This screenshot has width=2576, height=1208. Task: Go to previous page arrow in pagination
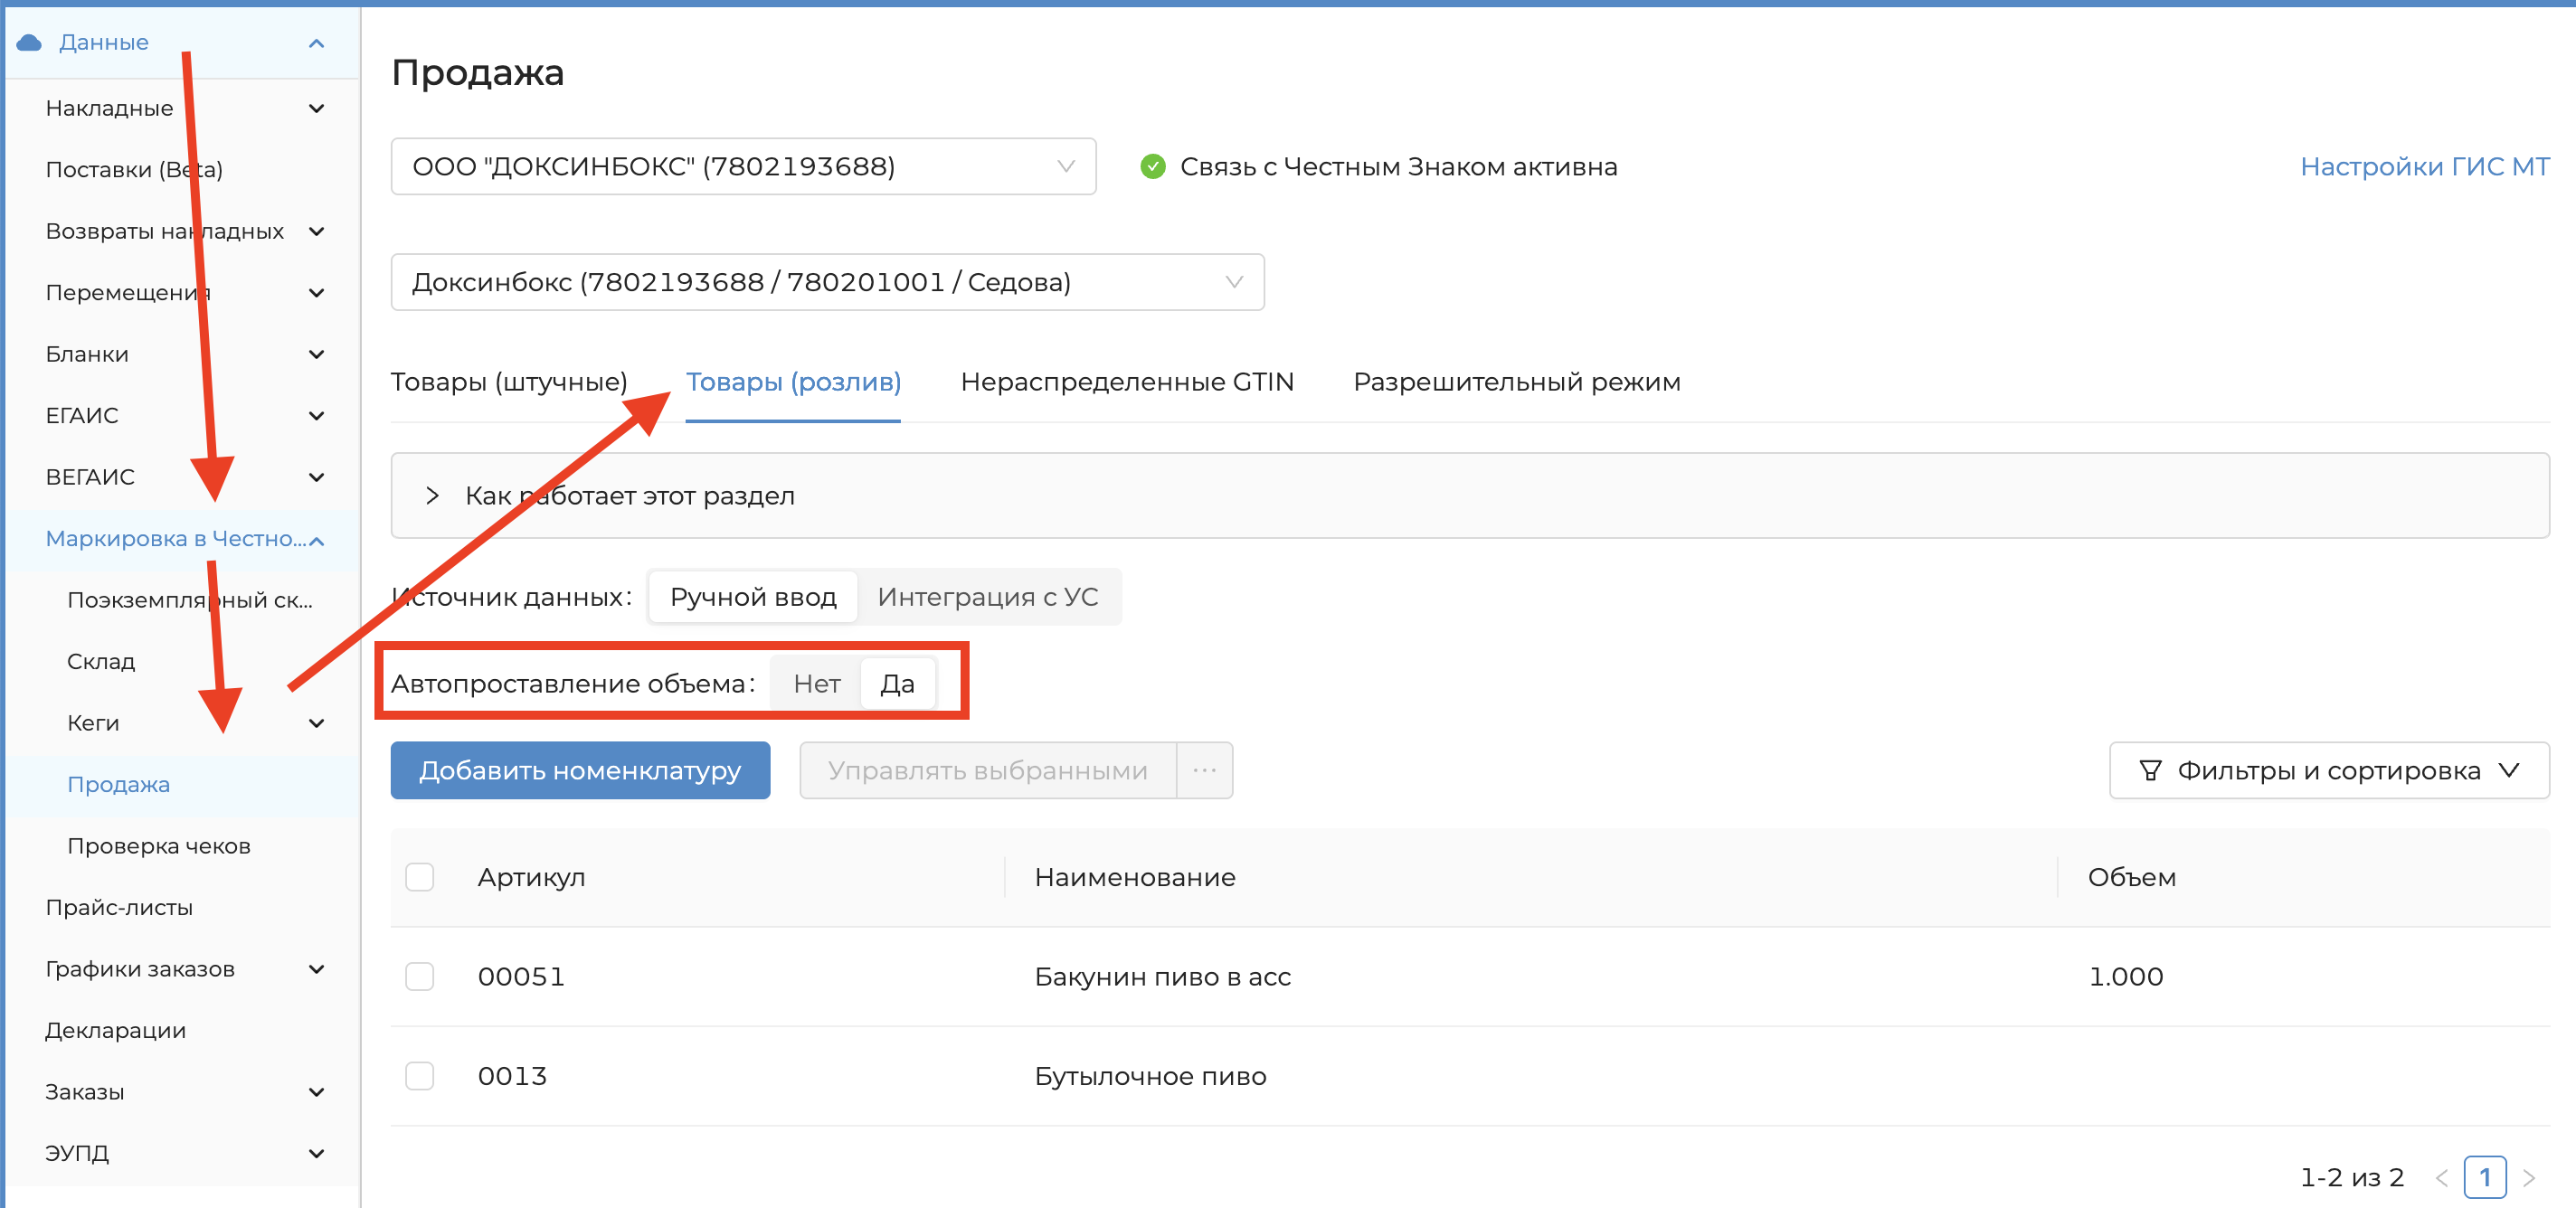click(x=2441, y=1177)
